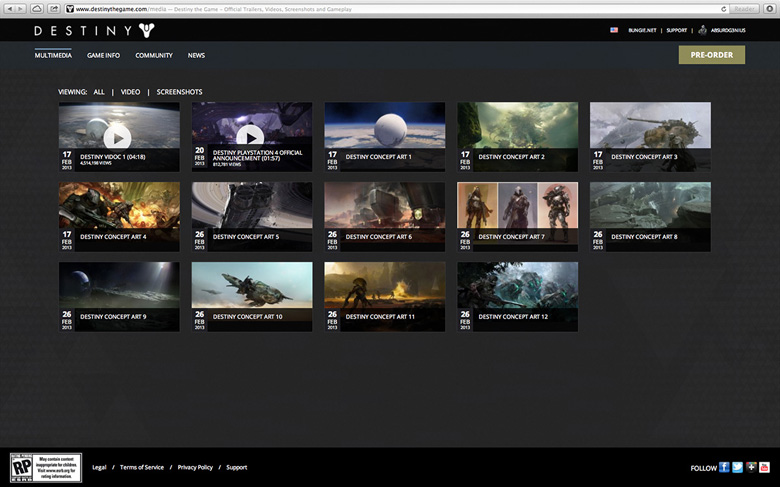780x487 pixels.
Task: Open Destiny's Facebook page from the footer
Action: (x=725, y=467)
